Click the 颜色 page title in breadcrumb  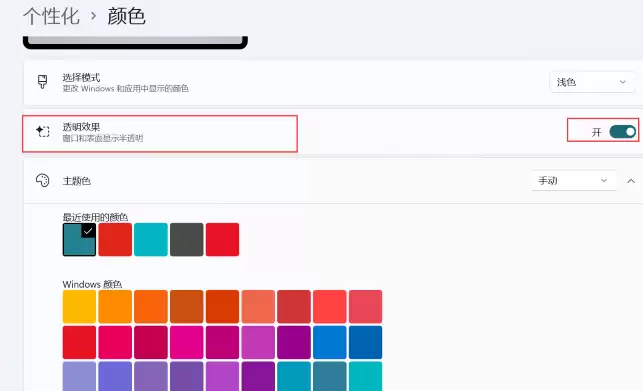[x=126, y=16]
